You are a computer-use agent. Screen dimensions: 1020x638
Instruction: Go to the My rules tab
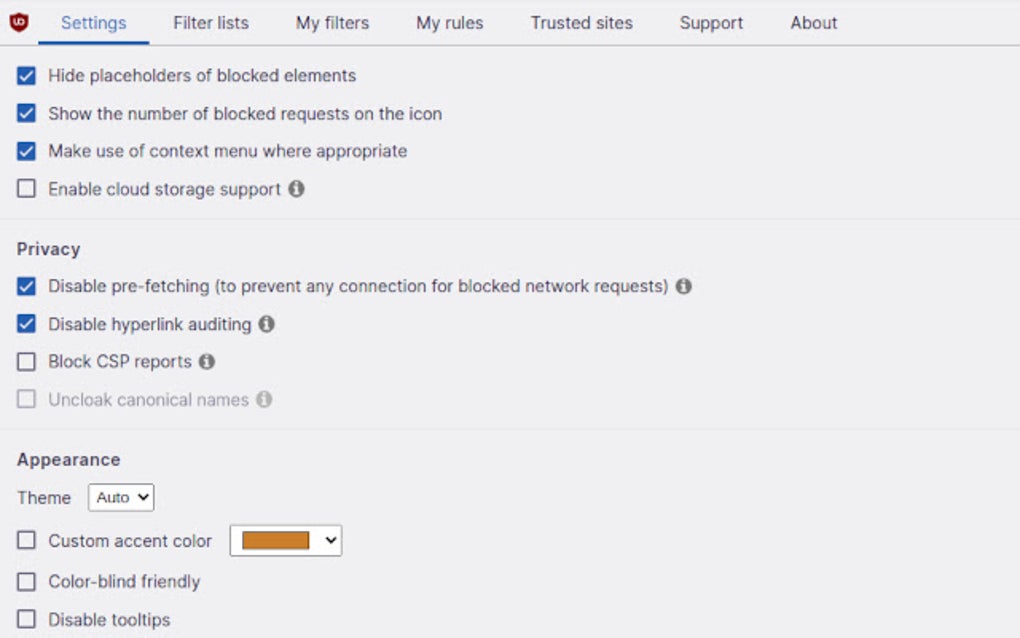[449, 22]
